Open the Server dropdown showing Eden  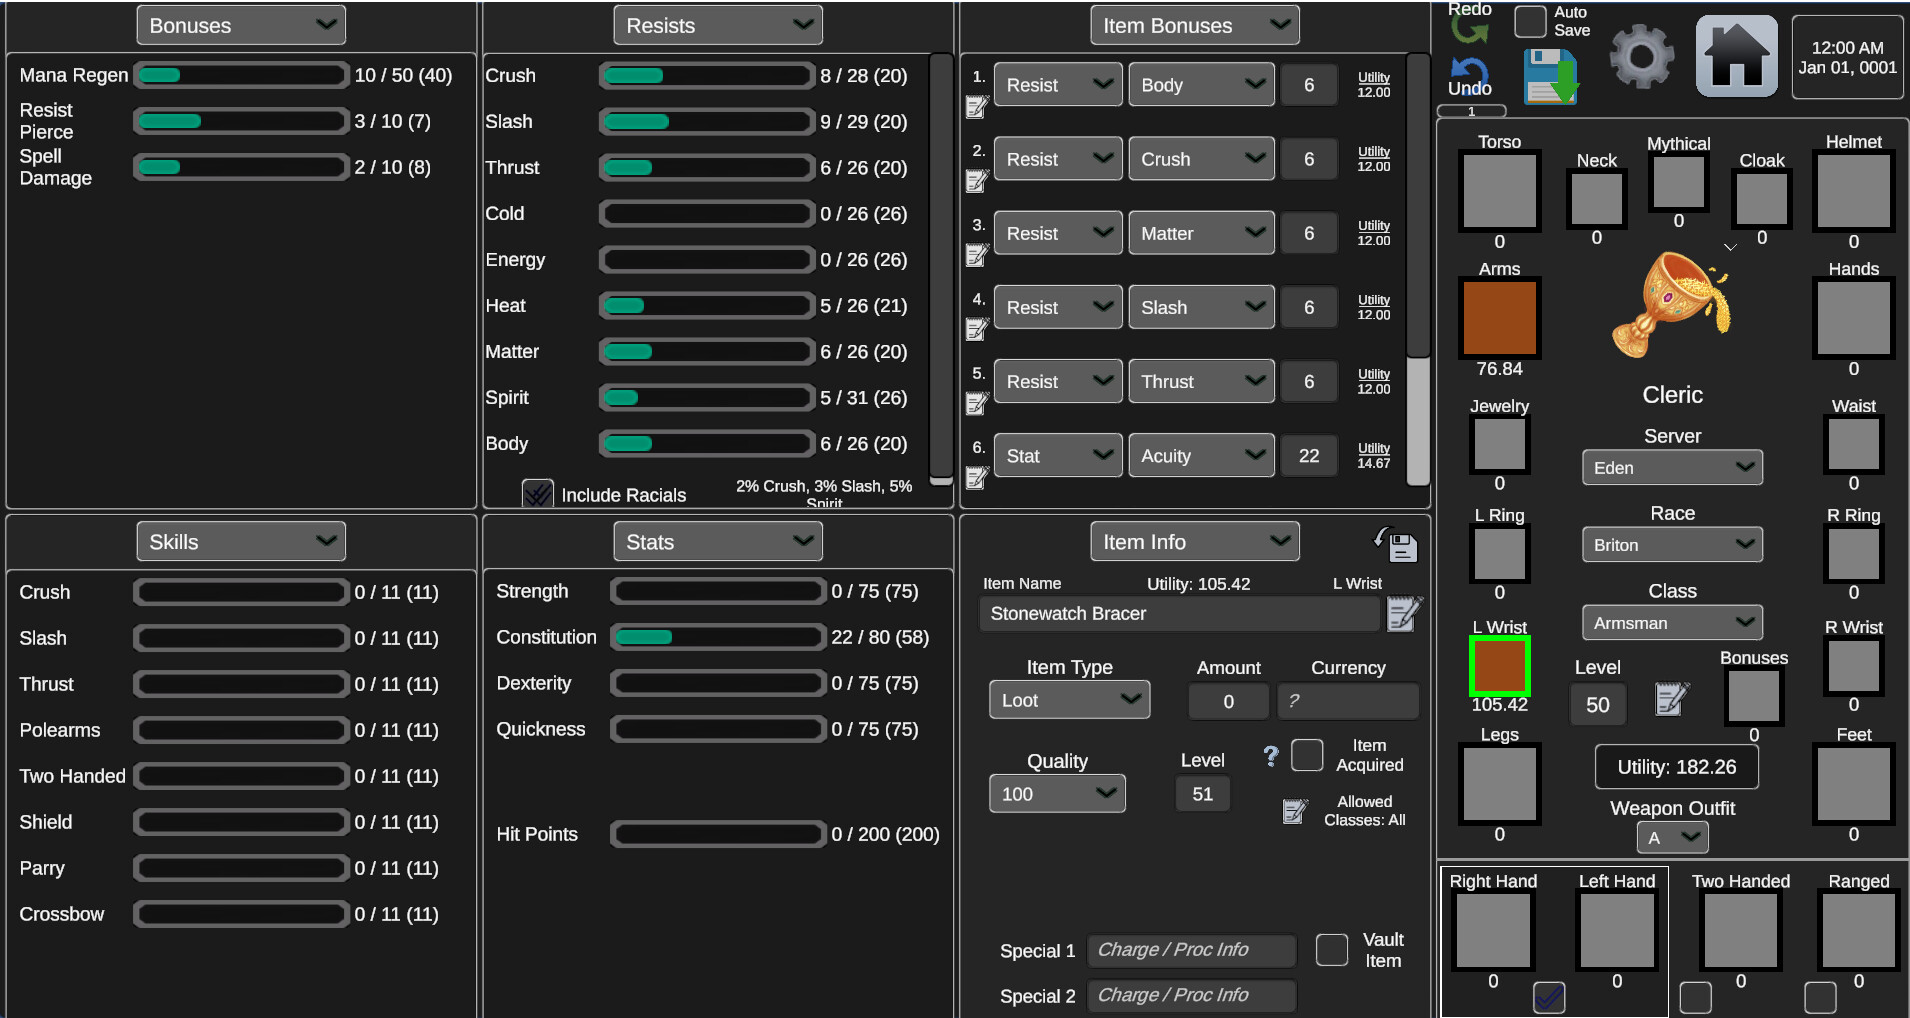pyautogui.click(x=1671, y=467)
